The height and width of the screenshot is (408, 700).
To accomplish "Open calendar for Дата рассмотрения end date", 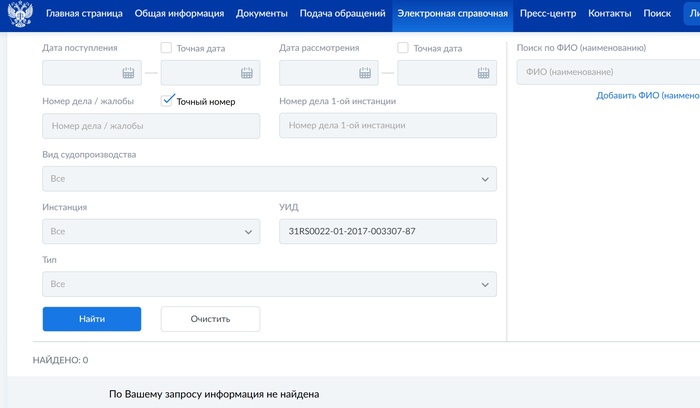I will coord(483,73).
